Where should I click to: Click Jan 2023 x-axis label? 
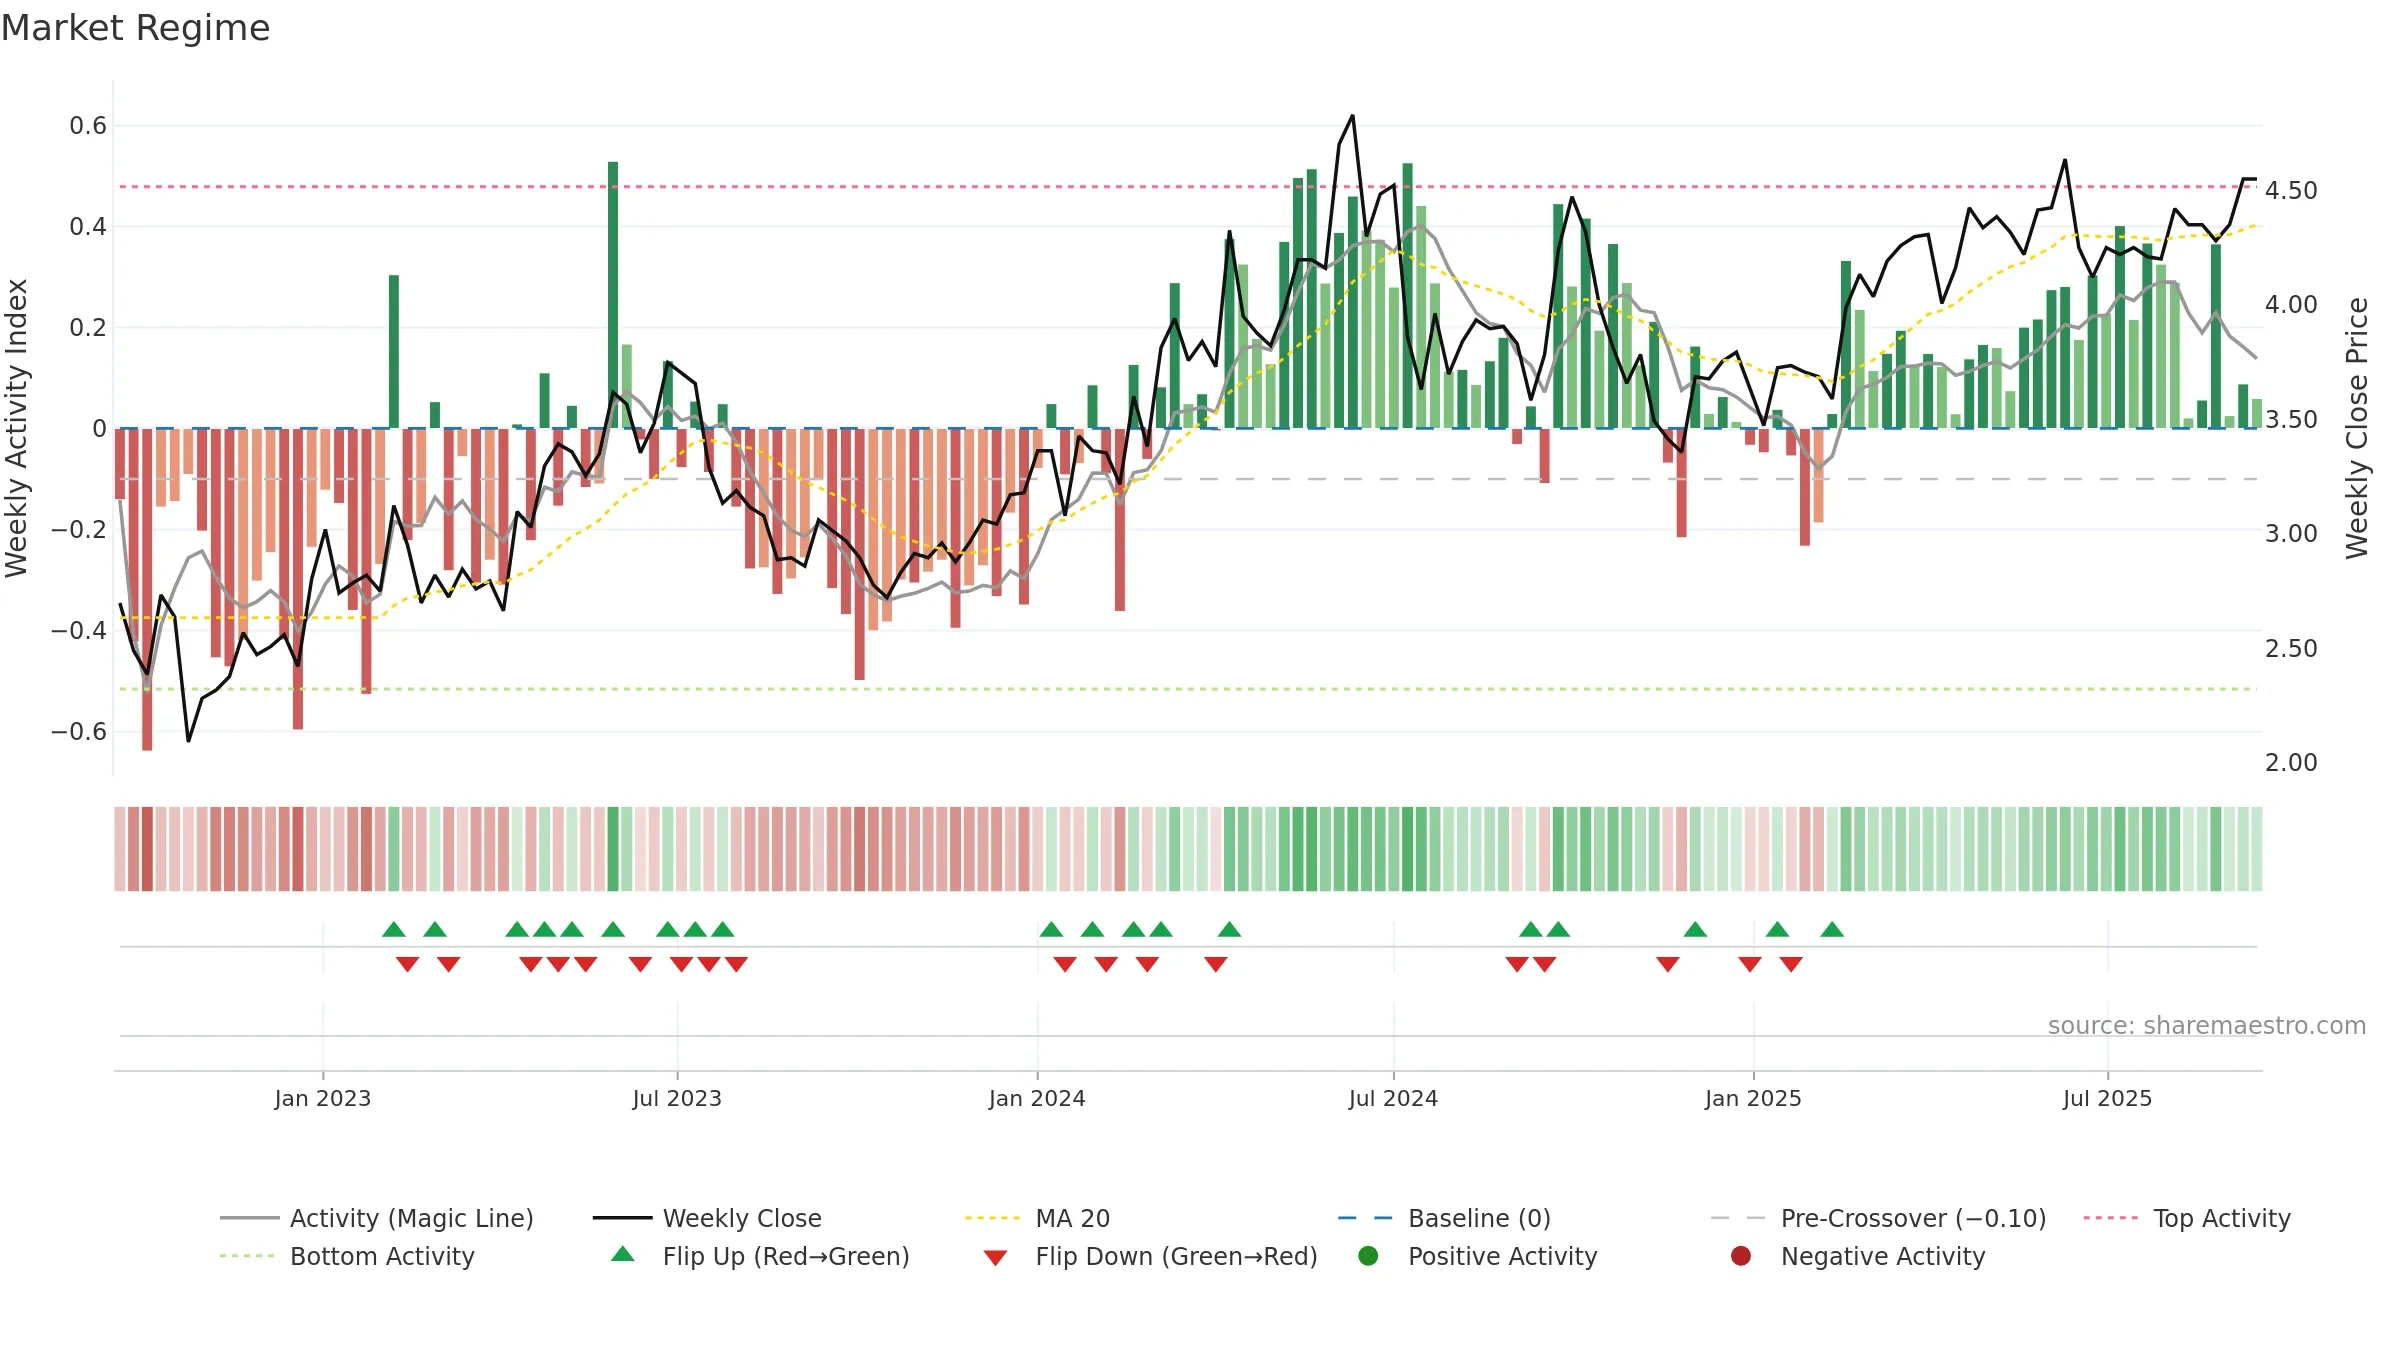(323, 1098)
